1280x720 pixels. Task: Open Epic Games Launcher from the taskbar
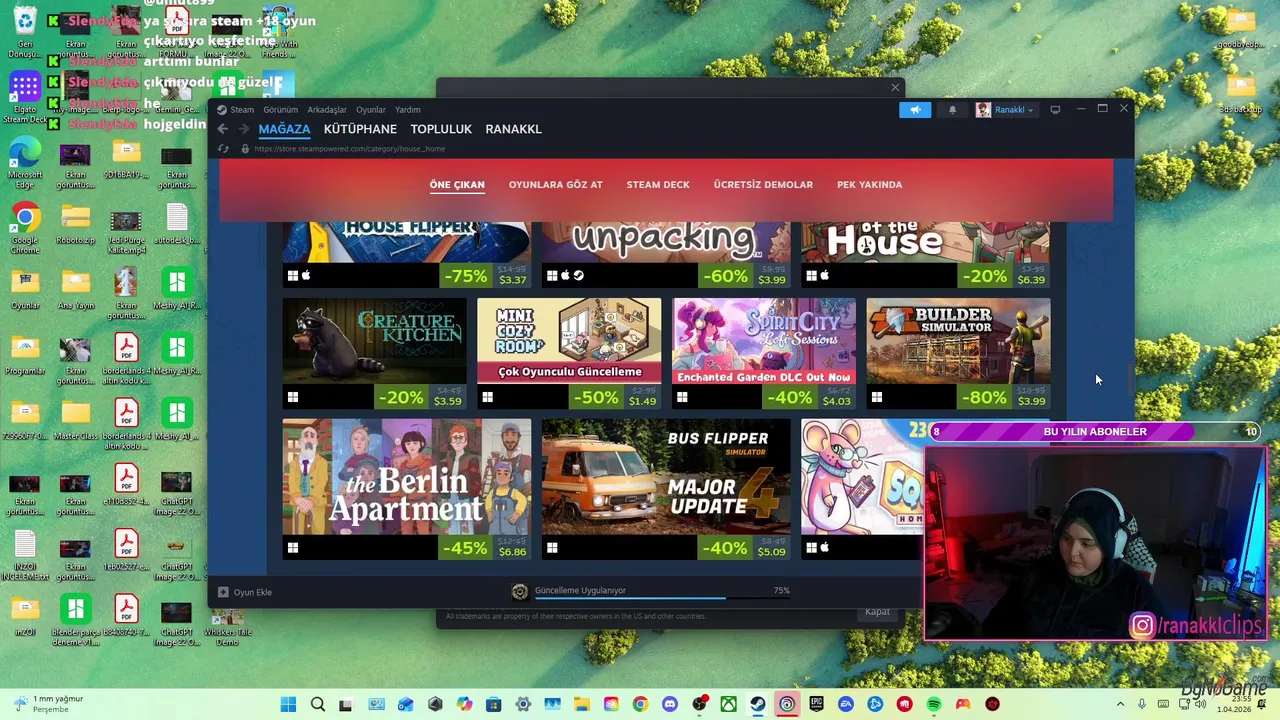tap(817, 705)
